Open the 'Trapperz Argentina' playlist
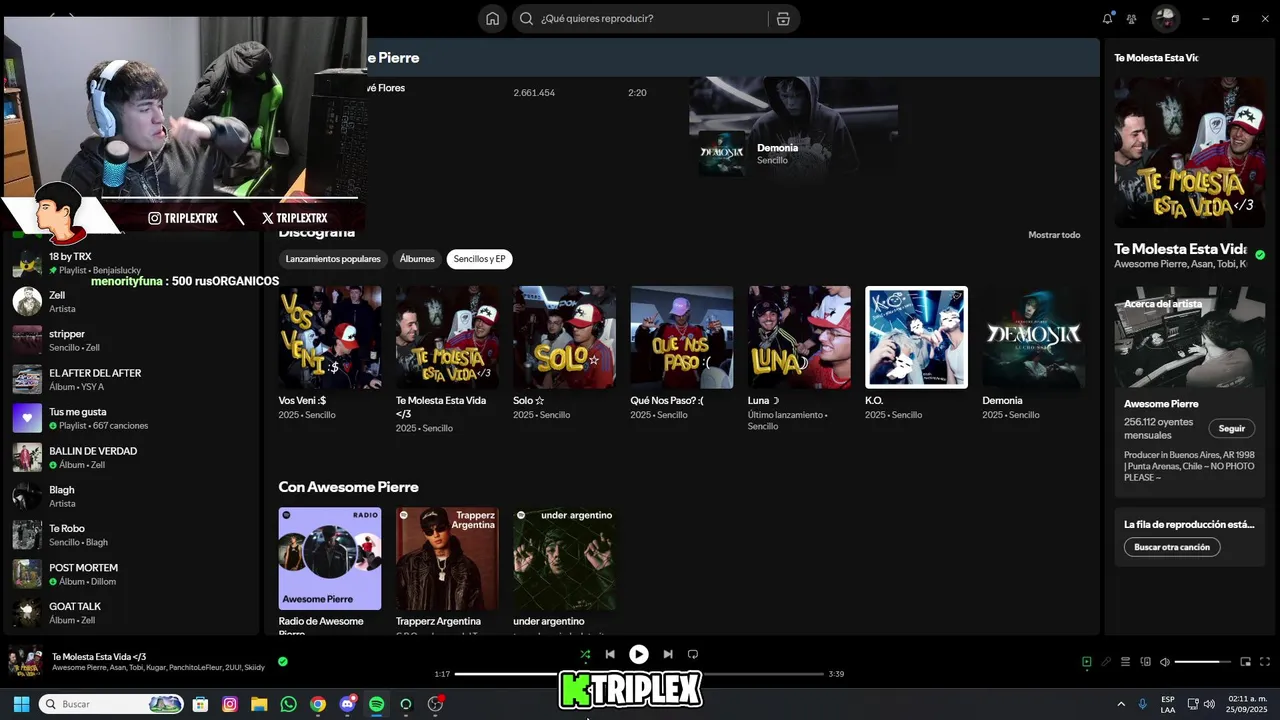 (447, 569)
